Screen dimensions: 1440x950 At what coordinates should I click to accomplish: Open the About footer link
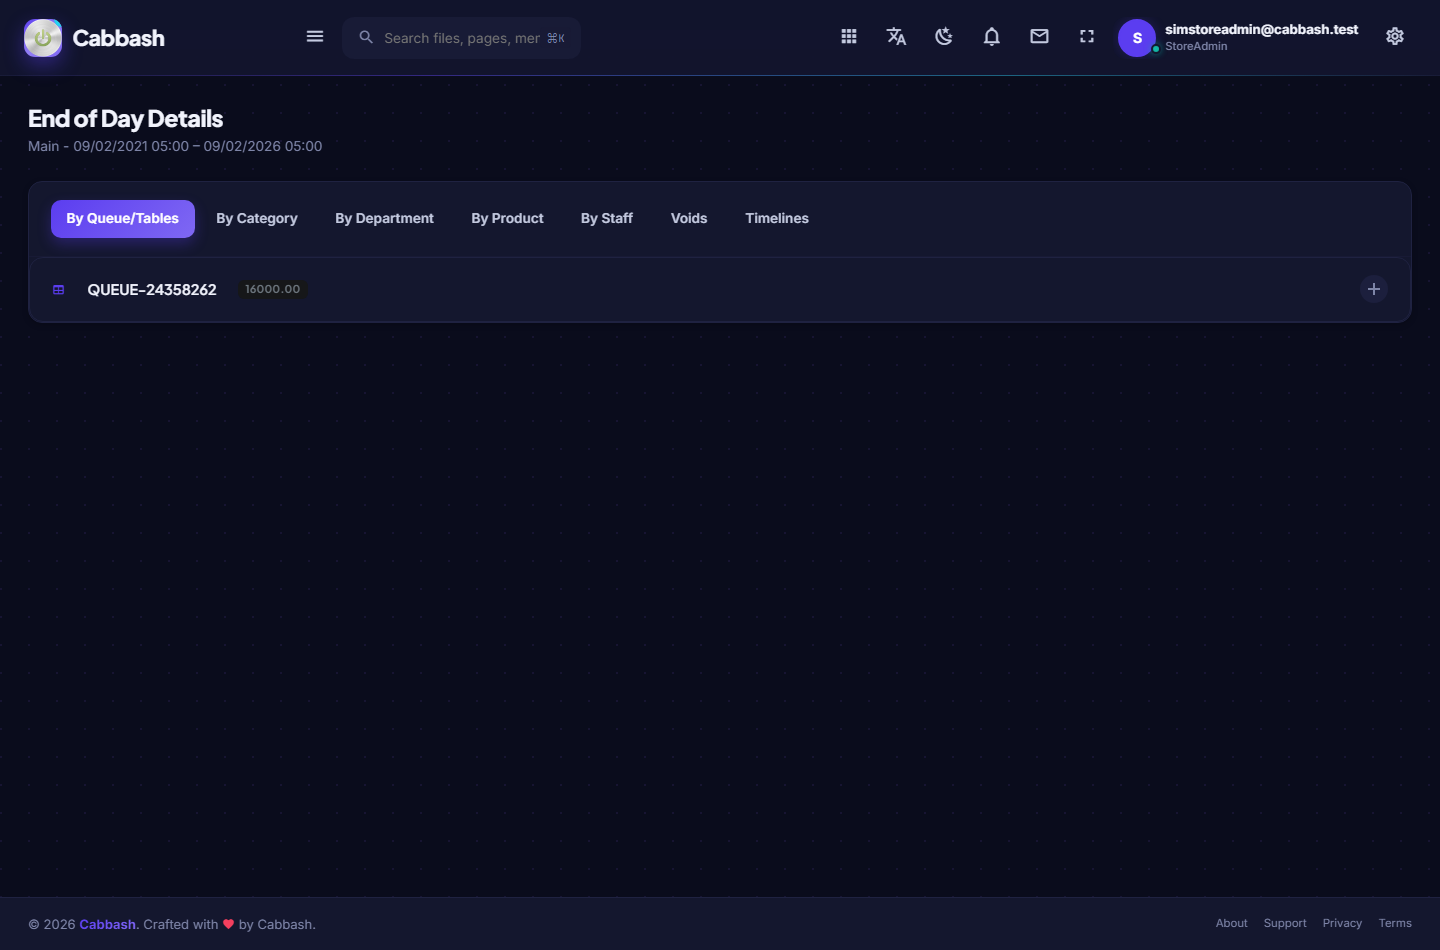point(1232,924)
